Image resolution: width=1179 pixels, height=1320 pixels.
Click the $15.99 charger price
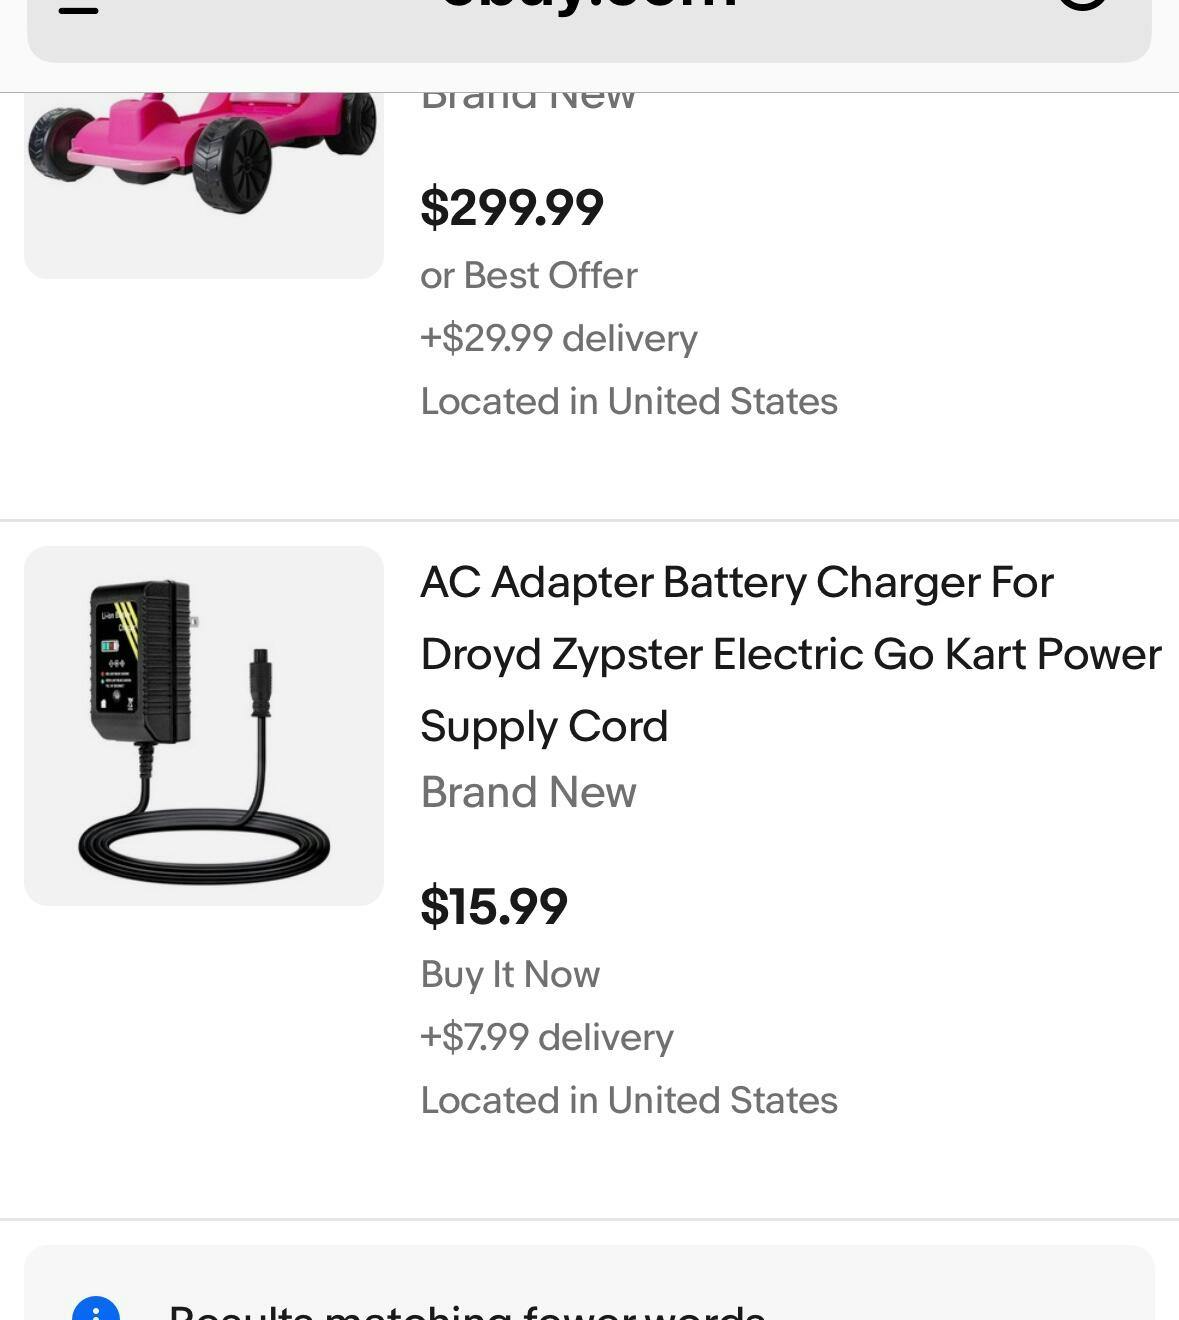[x=494, y=906]
